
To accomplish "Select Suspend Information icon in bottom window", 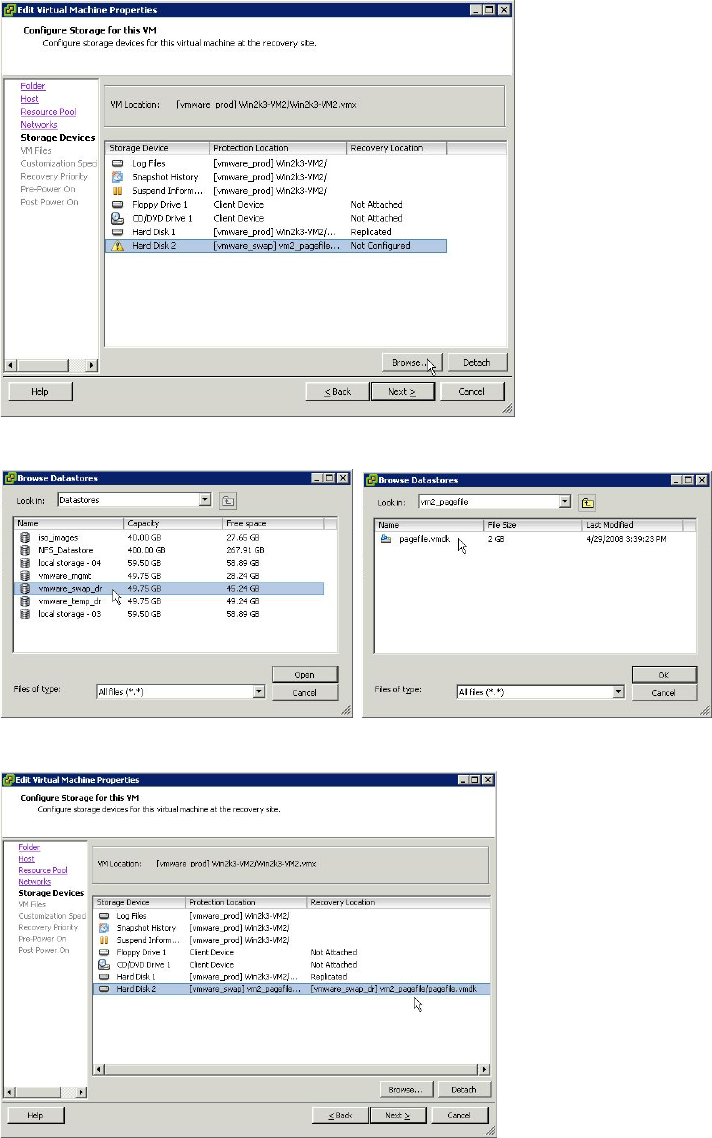I will point(104,940).
